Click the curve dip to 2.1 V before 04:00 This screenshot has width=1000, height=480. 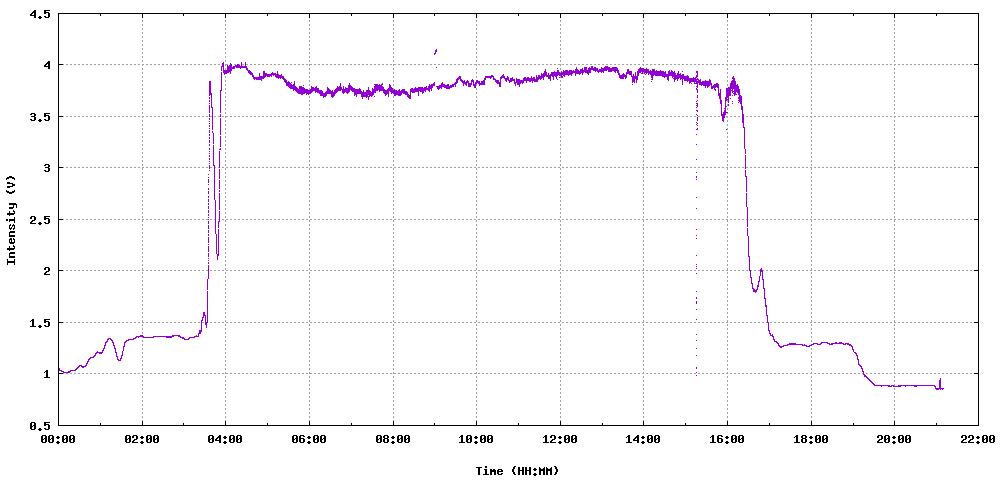click(x=217, y=256)
